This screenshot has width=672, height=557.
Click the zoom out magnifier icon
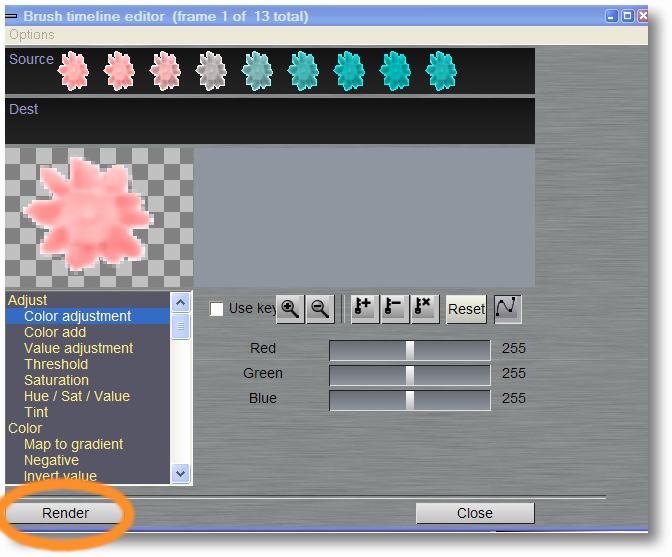[x=320, y=309]
